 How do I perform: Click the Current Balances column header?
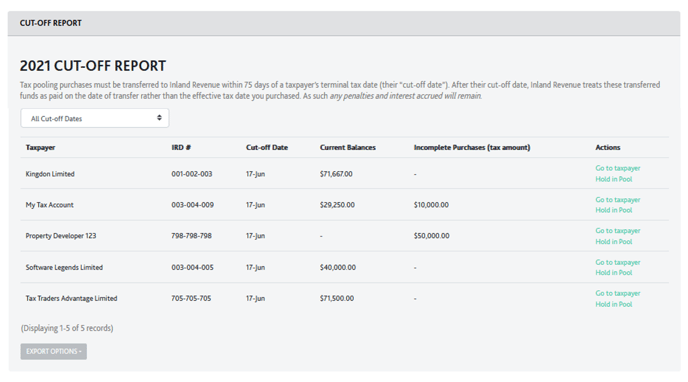click(x=348, y=147)
